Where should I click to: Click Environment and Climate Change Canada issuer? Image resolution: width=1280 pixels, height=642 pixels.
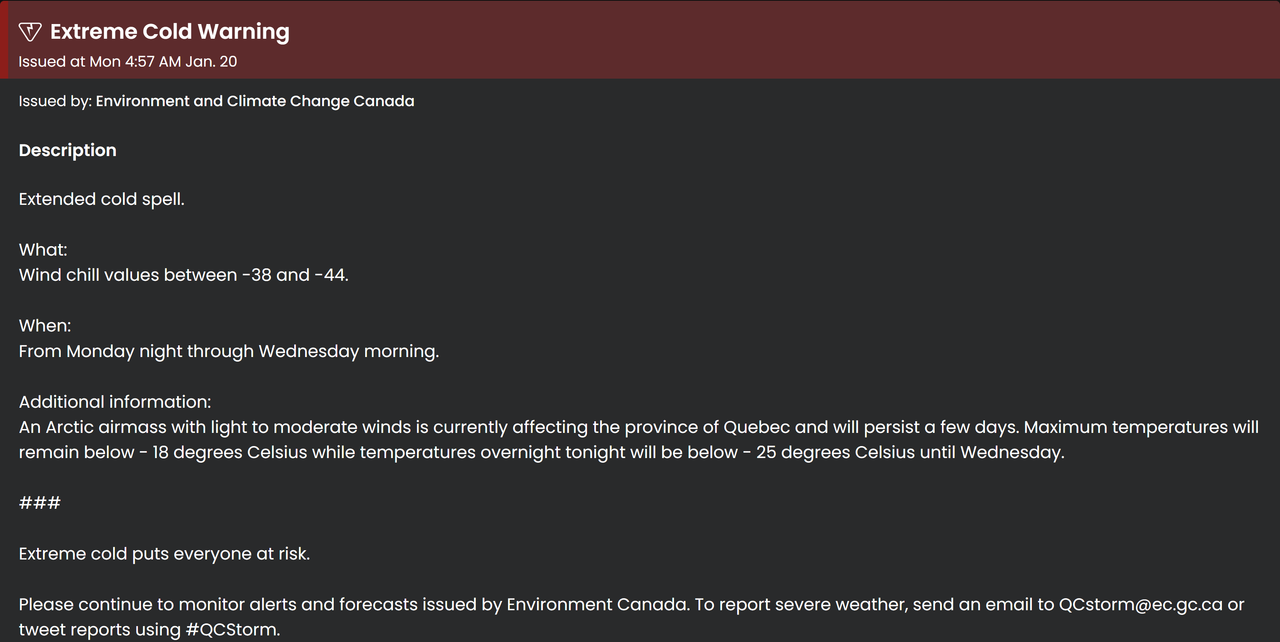255,101
